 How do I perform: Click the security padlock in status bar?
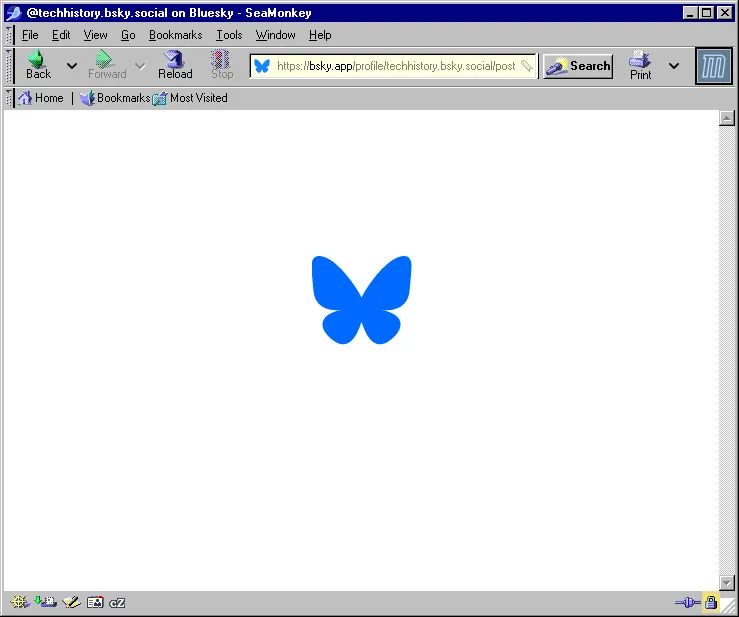tap(711, 602)
